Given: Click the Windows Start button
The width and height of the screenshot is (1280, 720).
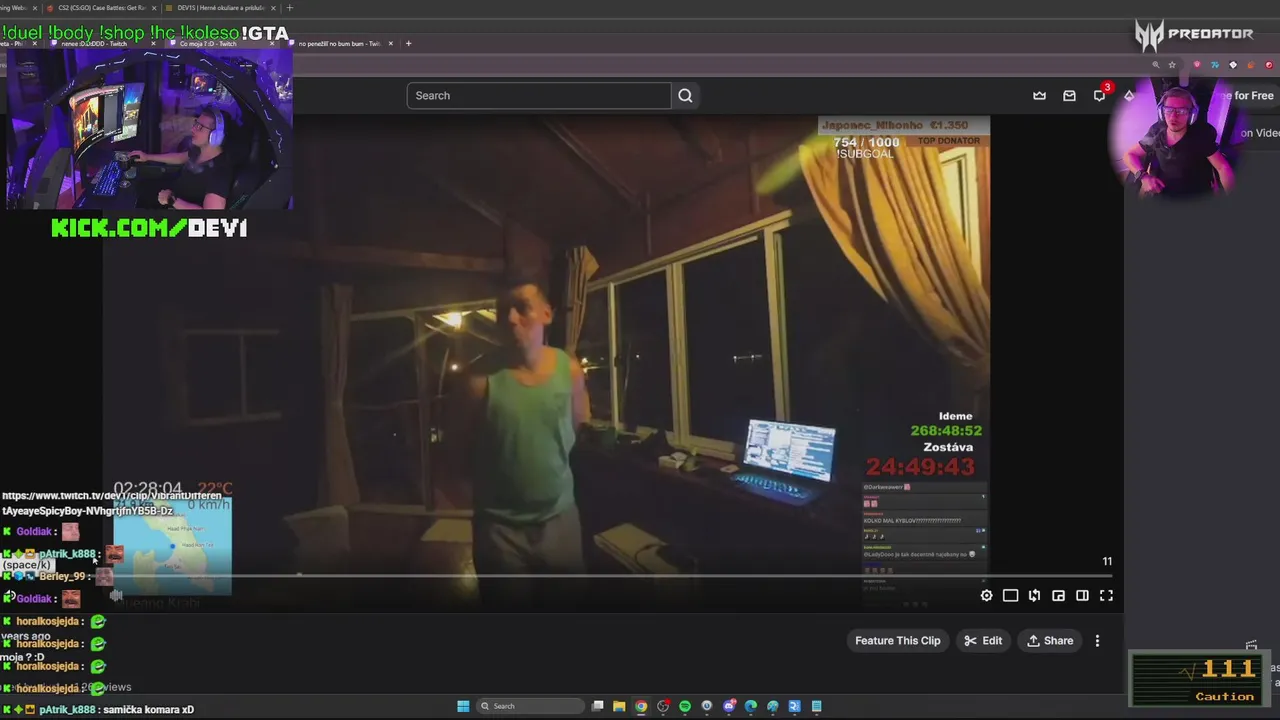Looking at the screenshot, I should pos(463,706).
